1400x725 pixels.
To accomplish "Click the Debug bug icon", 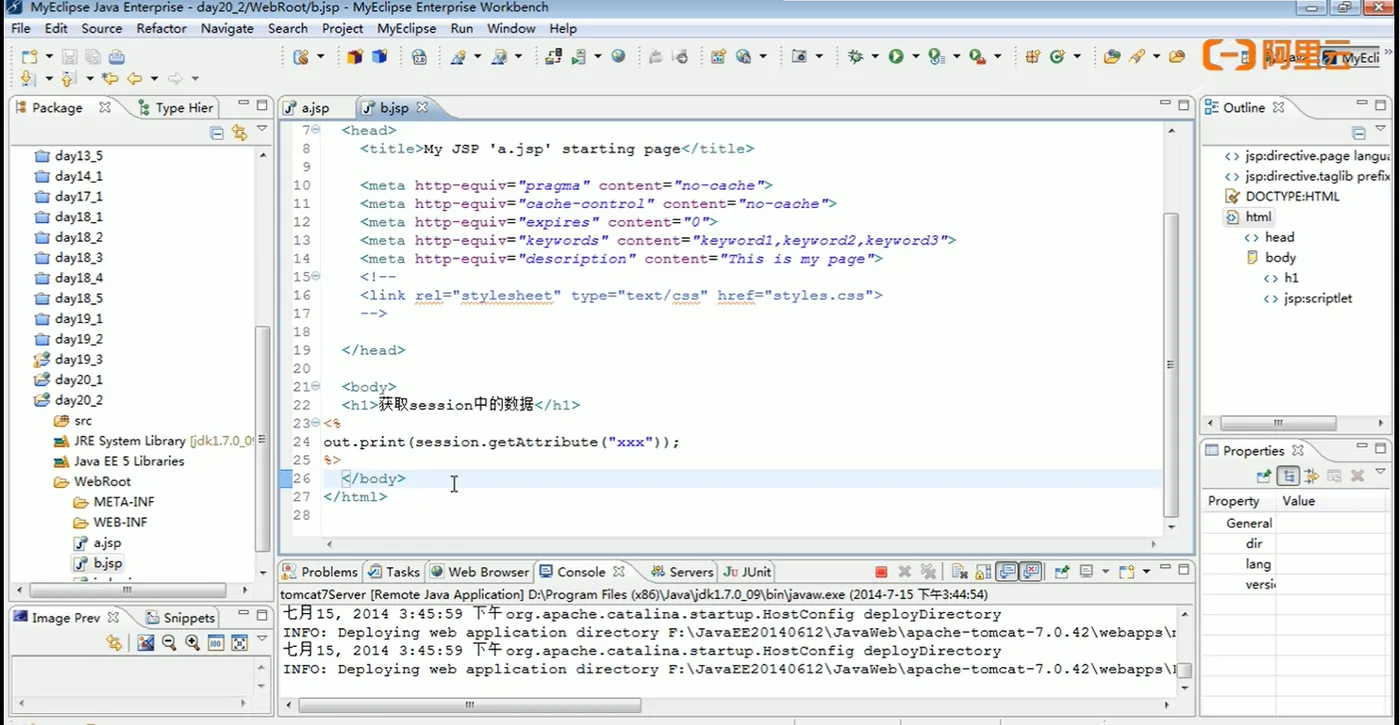I will (x=855, y=57).
